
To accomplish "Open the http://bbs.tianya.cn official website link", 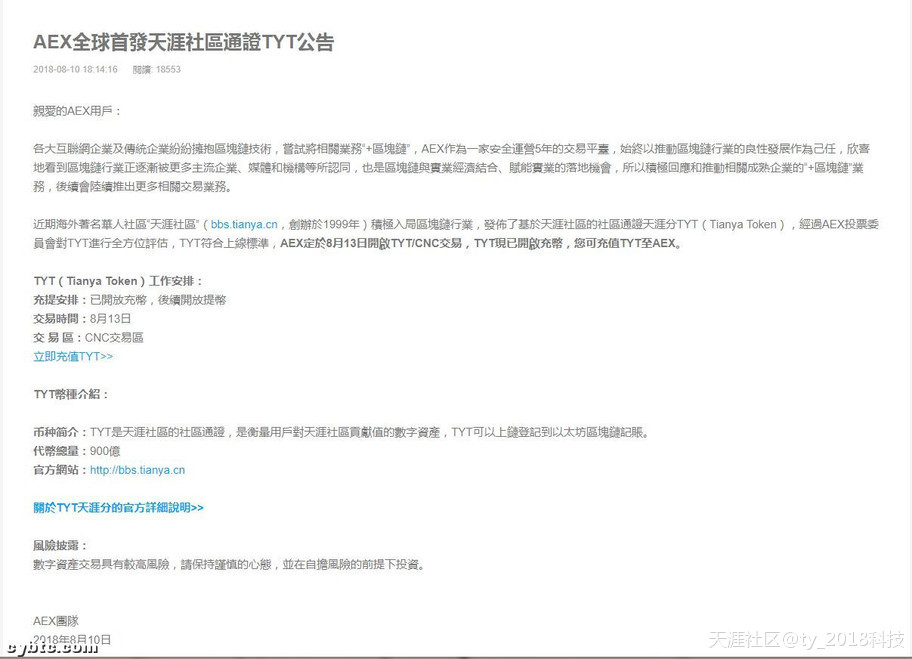I will pos(137,470).
